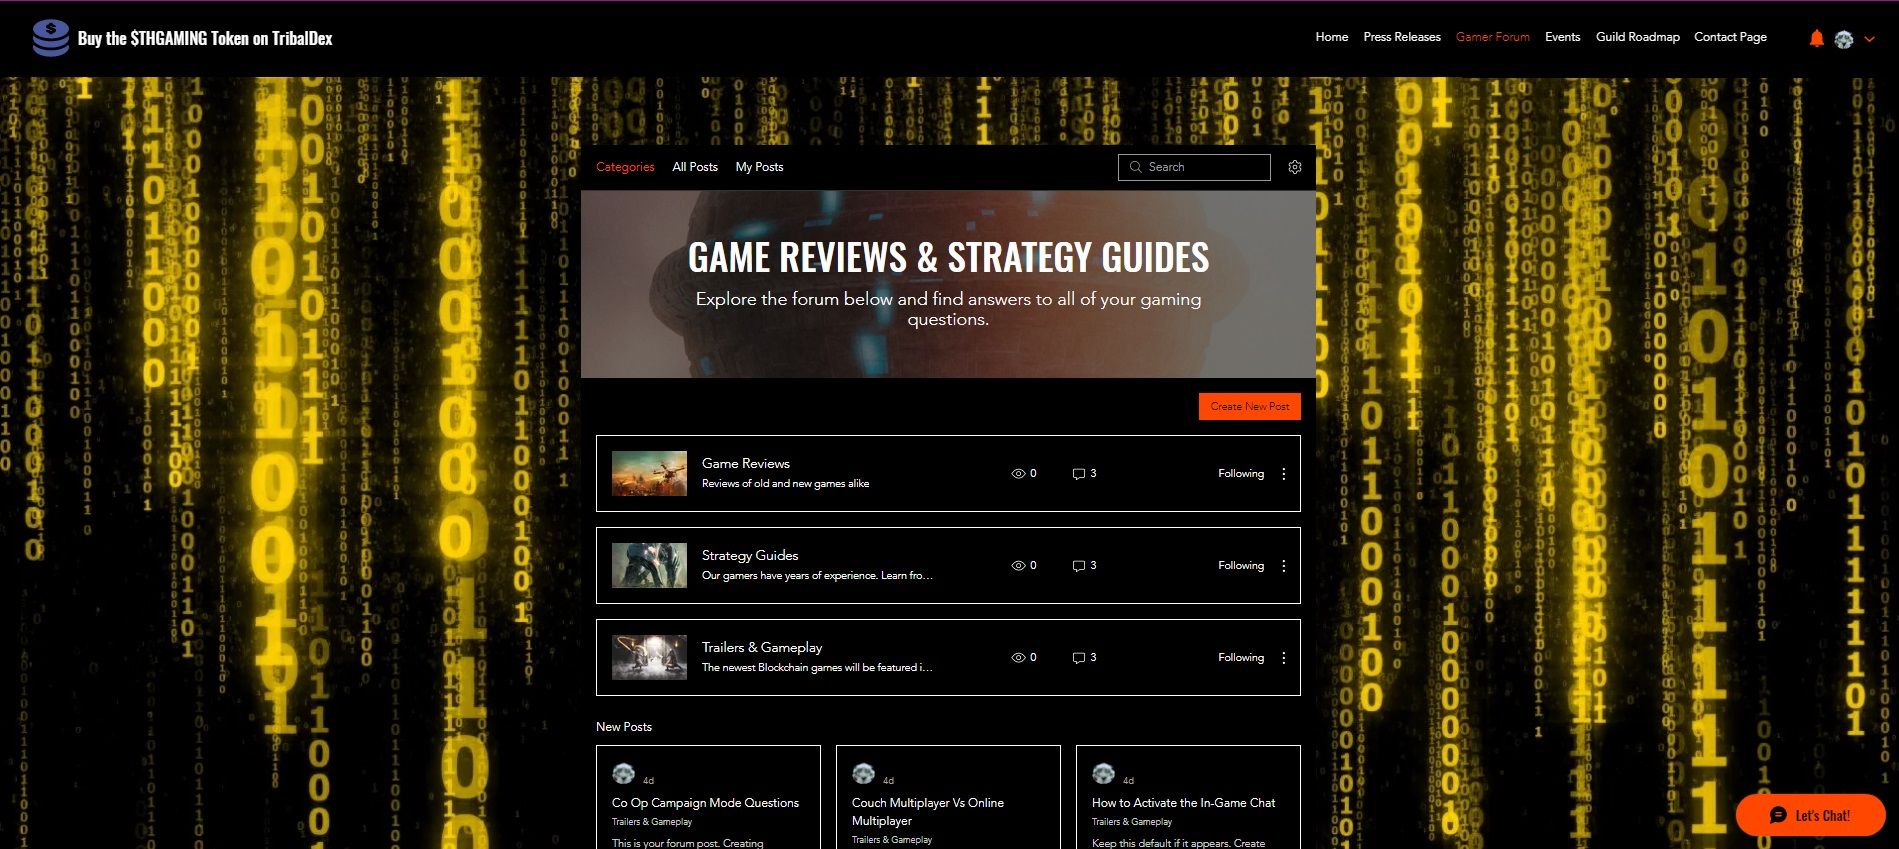Toggle Following on Game Reviews category
Screen dimensions: 1899x849
click(x=1241, y=474)
